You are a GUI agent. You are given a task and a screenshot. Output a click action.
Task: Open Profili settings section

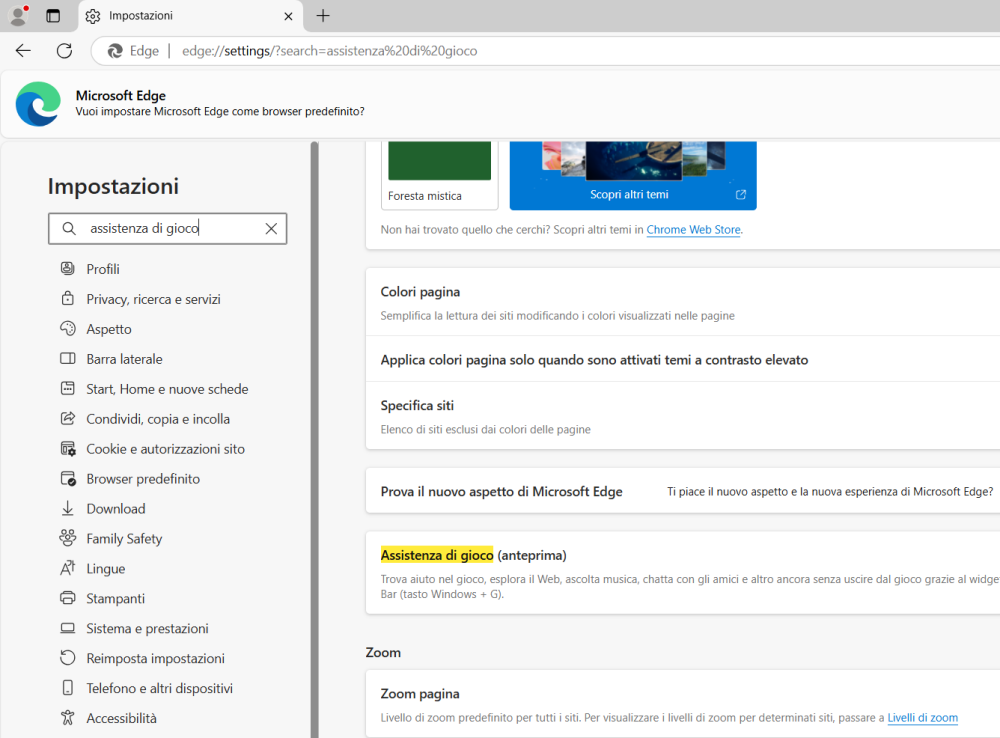103,269
